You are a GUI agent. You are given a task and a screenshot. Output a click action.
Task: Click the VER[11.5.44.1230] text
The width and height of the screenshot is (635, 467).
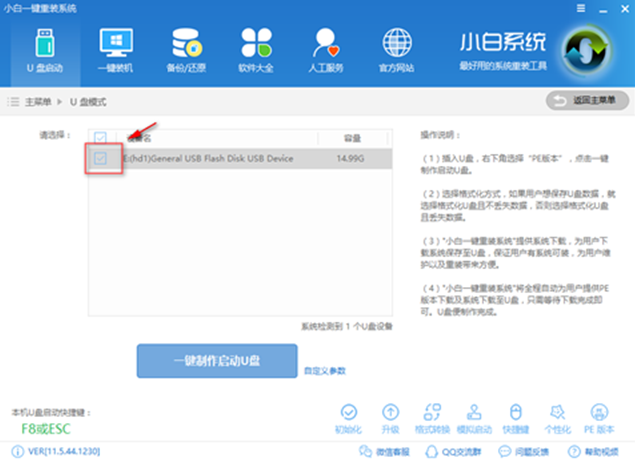click(64, 451)
